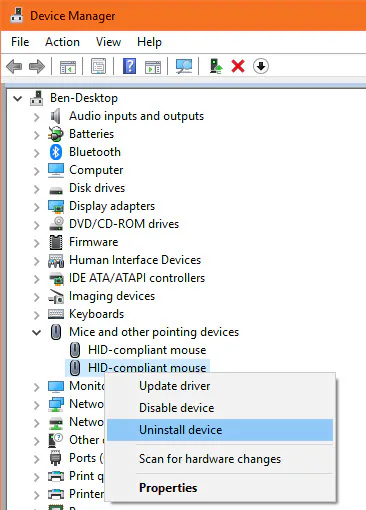Viewport: 366px width, 510px height.
Task: Expand the Disk drives category
Action: tap(37, 189)
